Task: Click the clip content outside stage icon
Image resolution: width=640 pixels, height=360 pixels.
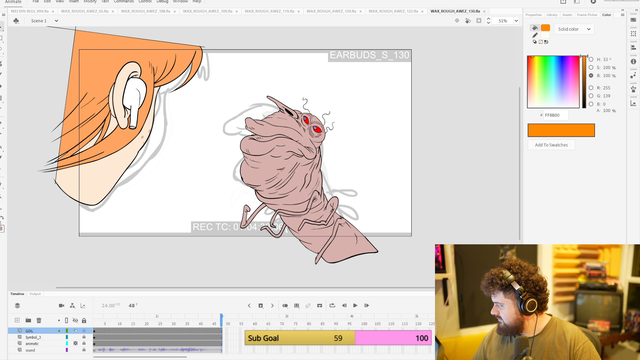Action: click(479, 21)
